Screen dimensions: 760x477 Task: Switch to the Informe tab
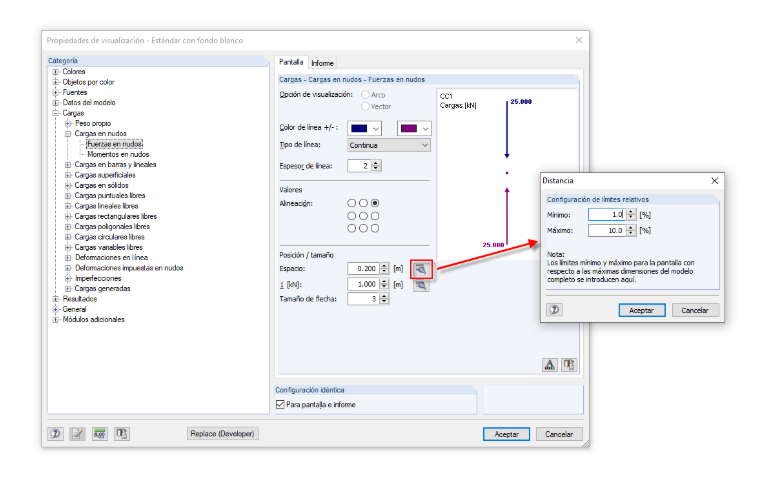click(322, 63)
